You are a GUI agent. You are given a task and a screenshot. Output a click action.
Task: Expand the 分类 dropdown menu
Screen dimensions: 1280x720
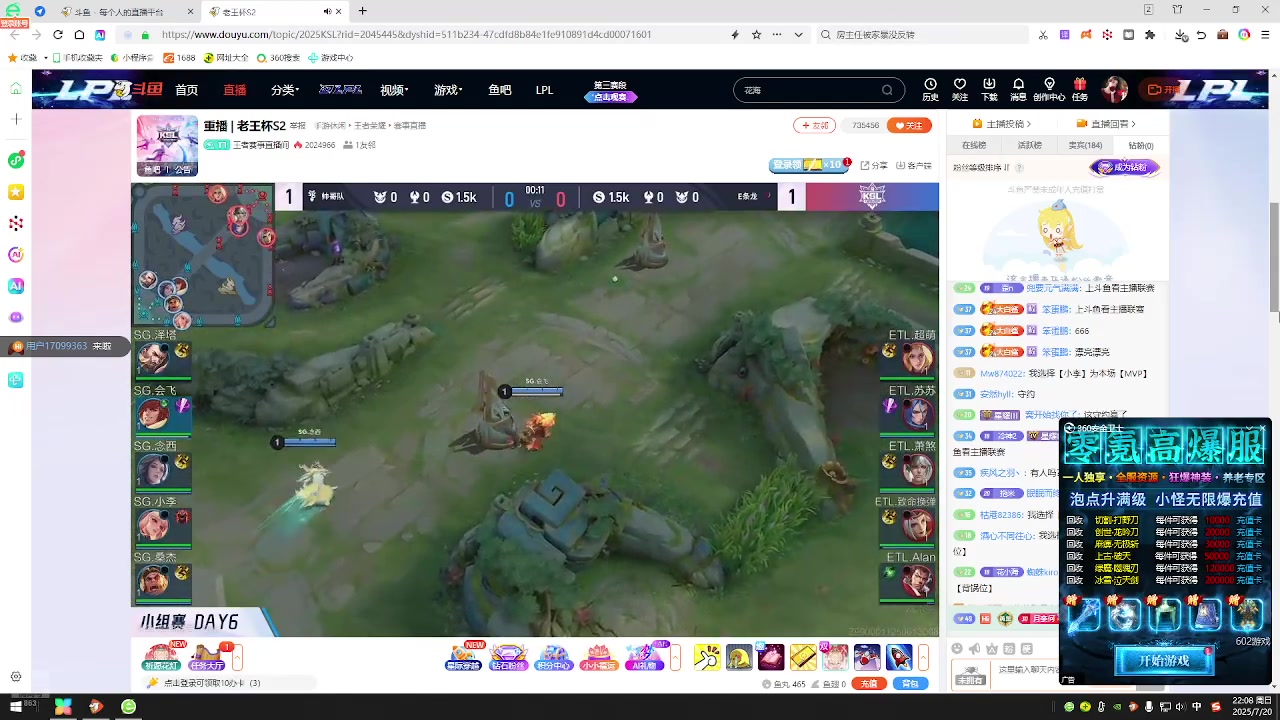[284, 90]
